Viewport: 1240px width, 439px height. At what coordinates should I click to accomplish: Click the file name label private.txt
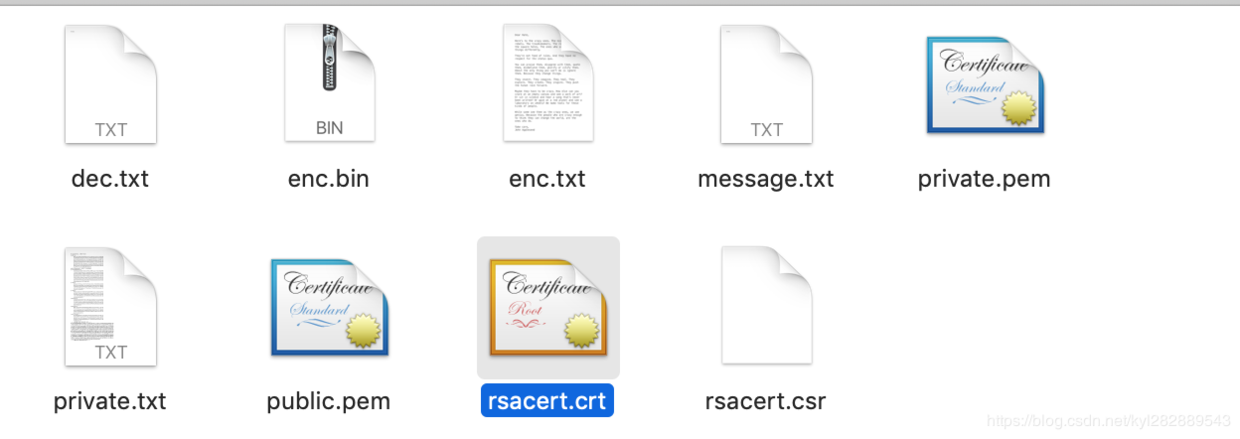pyautogui.click(x=110, y=401)
